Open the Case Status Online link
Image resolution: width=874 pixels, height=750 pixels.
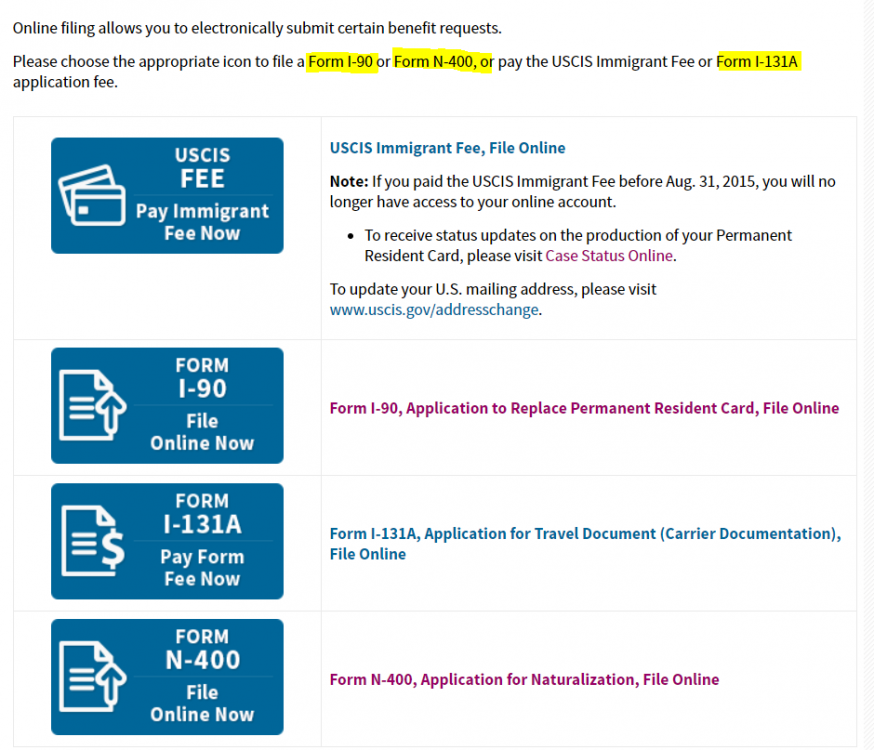609,256
